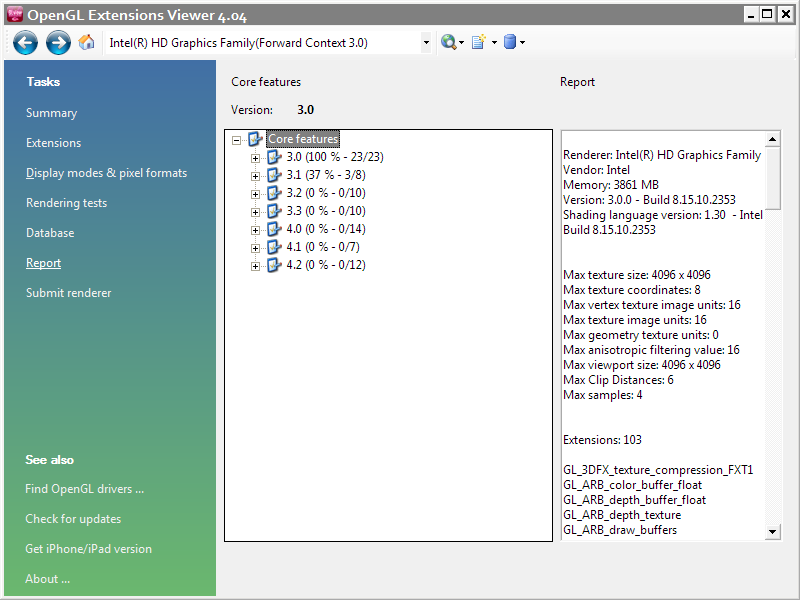This screenshot has height=600, width=800.
Task: Select the 4.1 (0 % - 0/7) row
Action: (x=323, y=247)
